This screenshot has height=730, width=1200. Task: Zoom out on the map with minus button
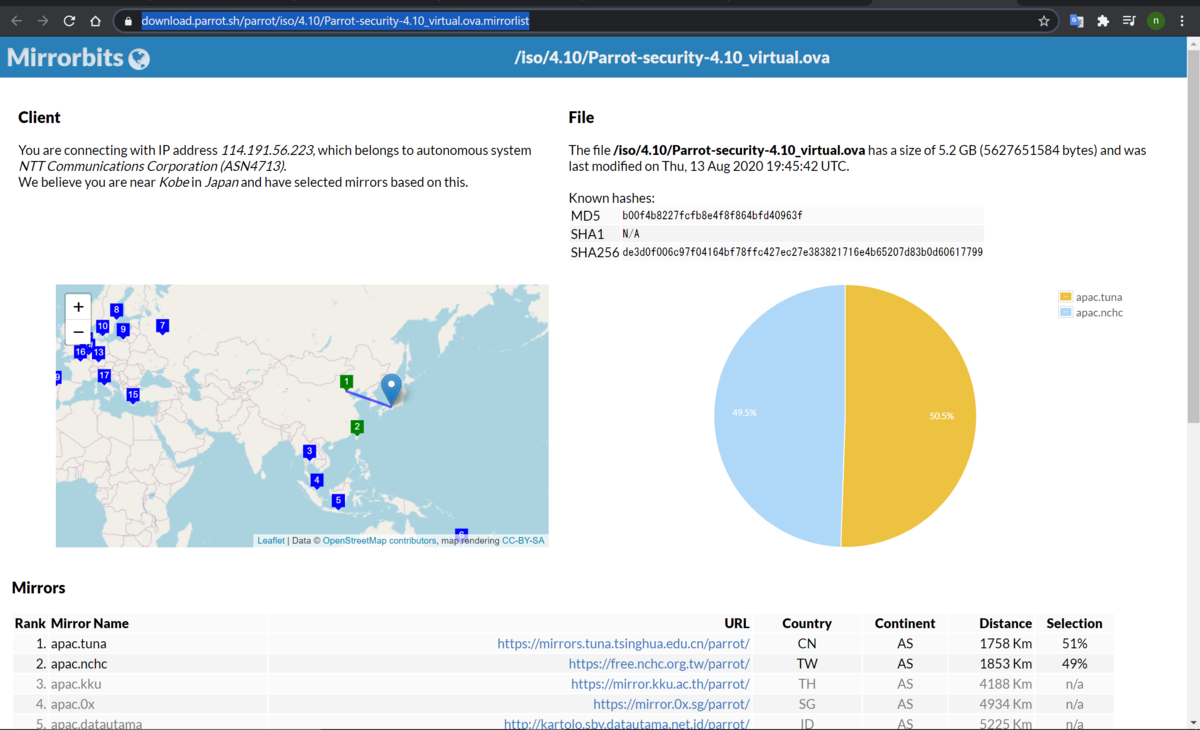point(78,332)
